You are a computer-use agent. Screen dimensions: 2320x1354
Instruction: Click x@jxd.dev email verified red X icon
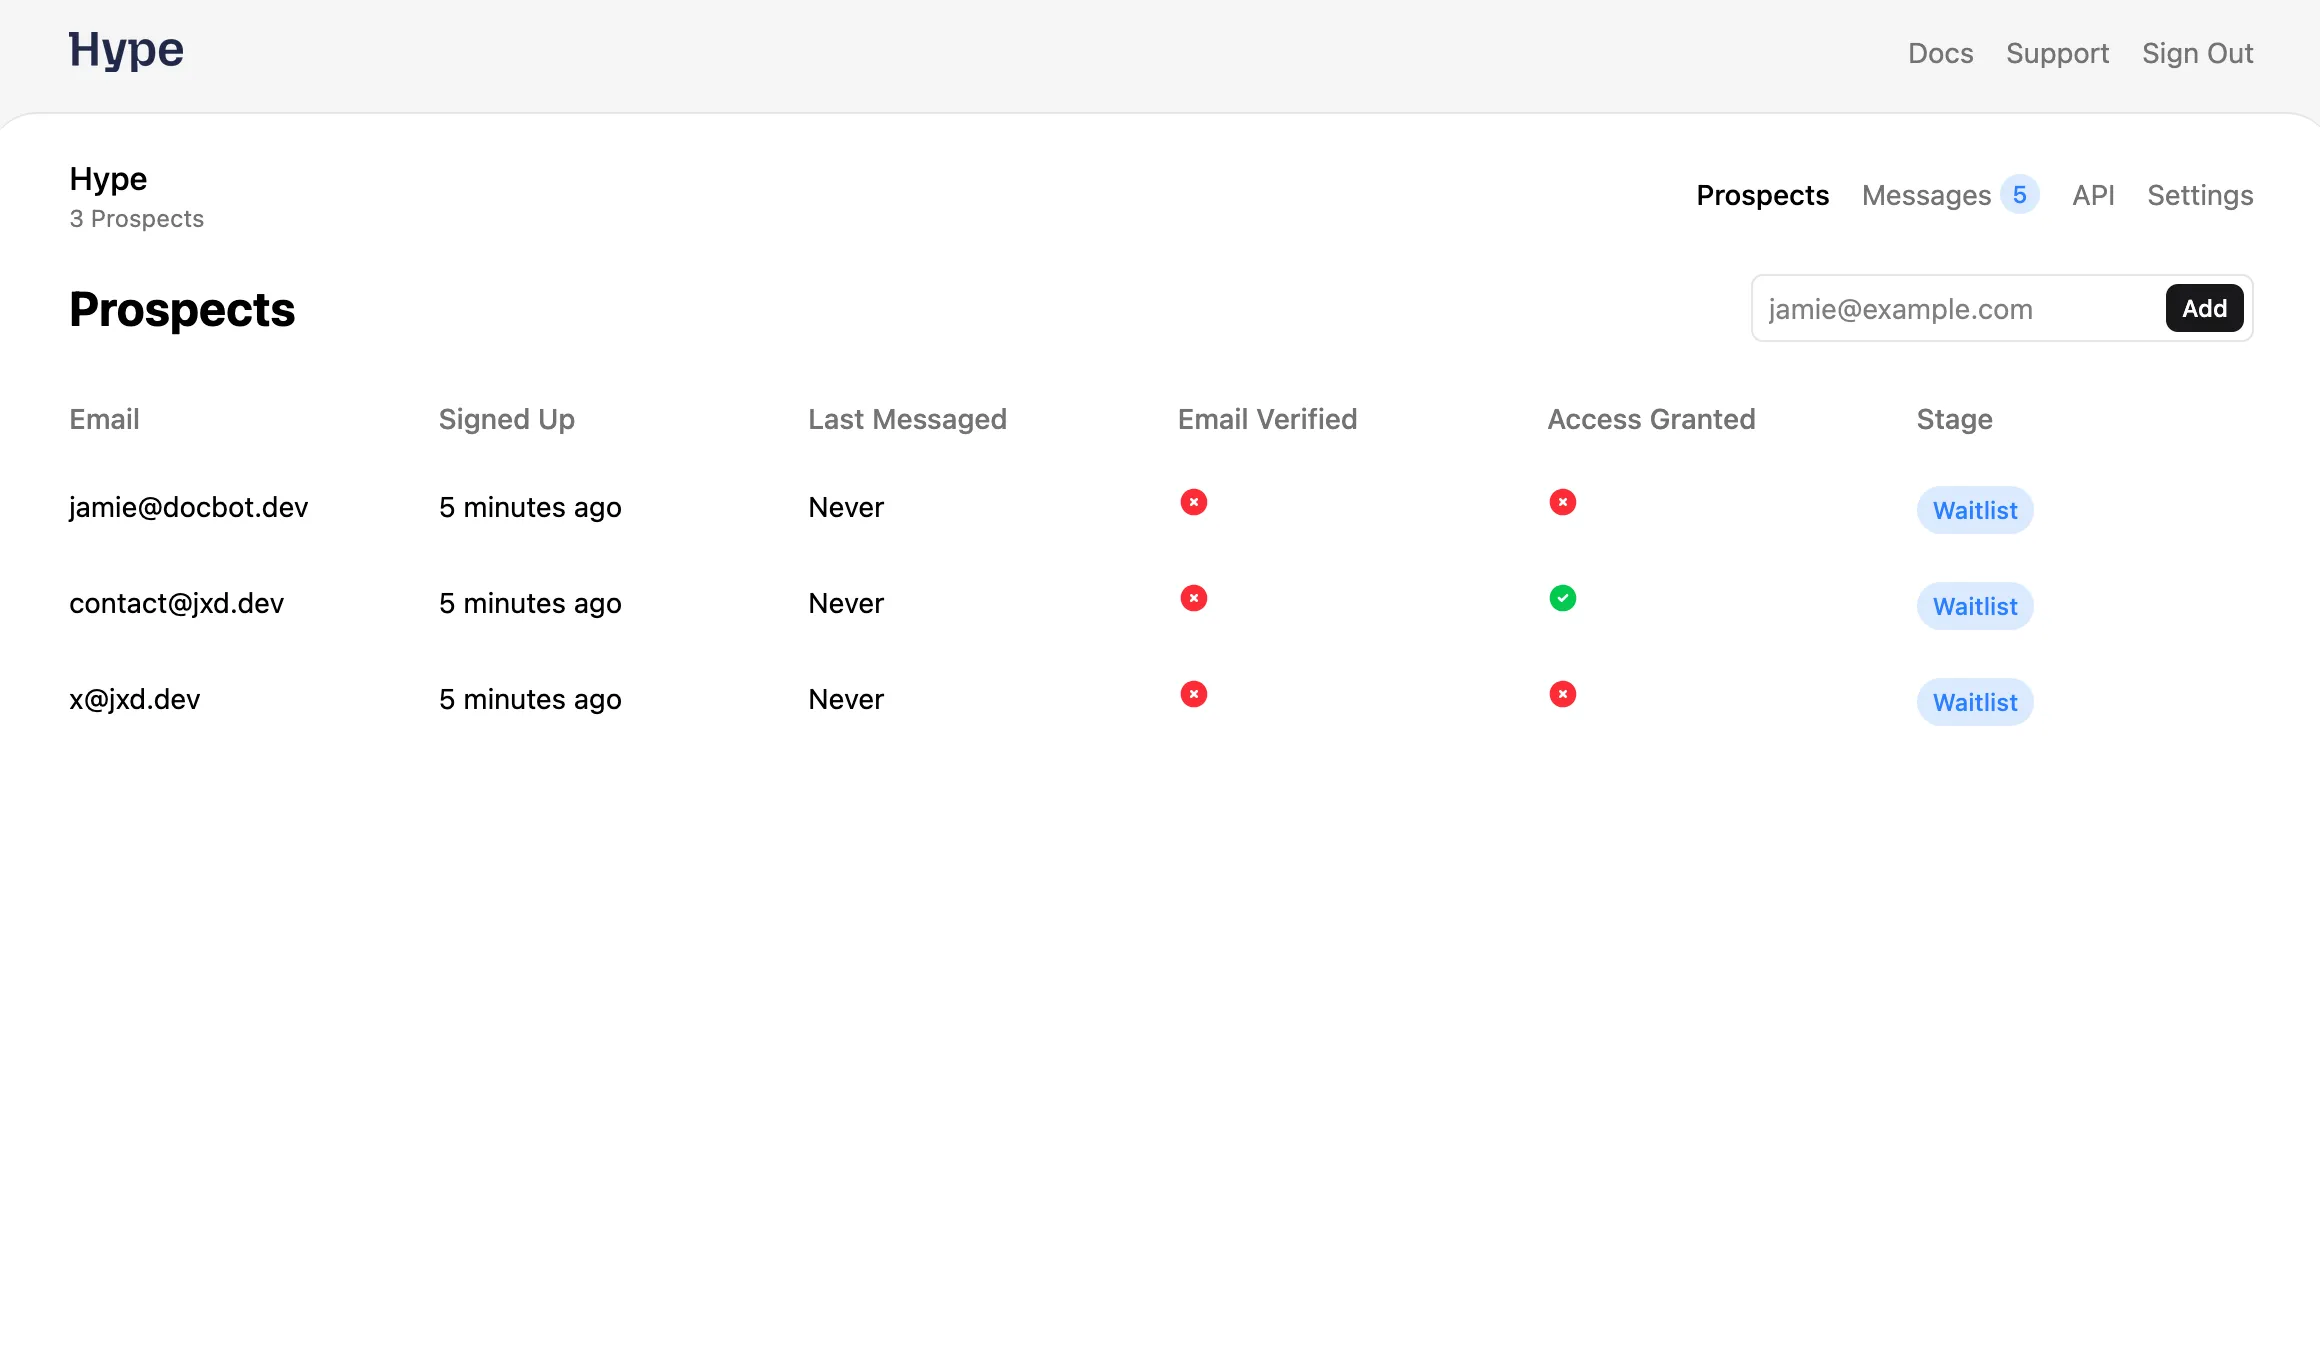1193,694
